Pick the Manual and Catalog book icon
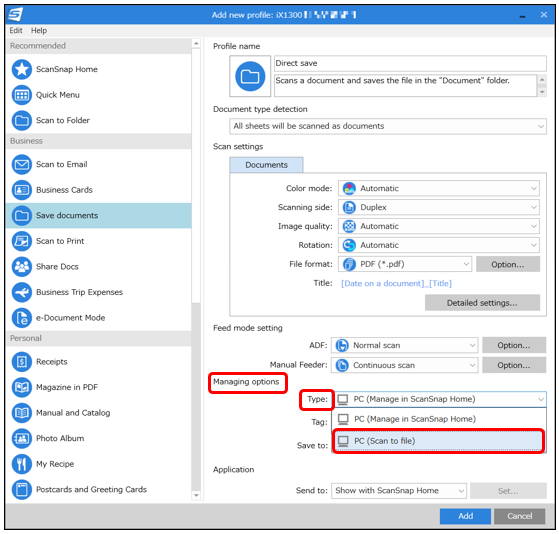The width and height of the screenshot is (559, 534). pos(22,413)
